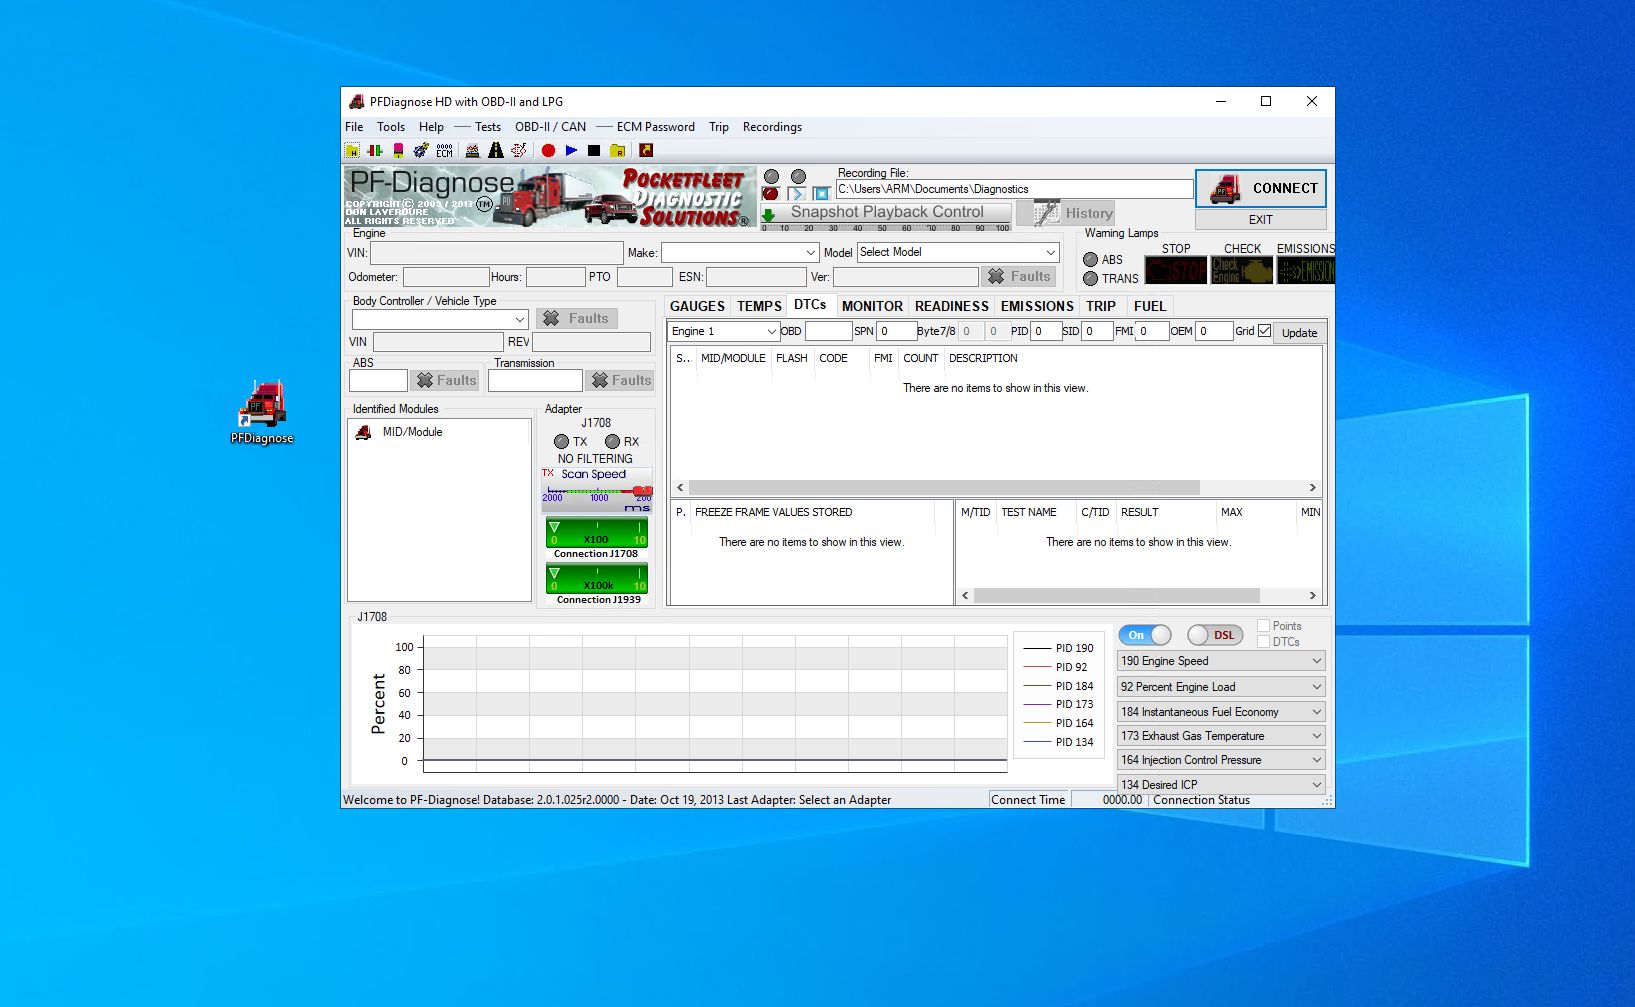Open the Make dropdown

pyautogui.click(x=740, y=252)
